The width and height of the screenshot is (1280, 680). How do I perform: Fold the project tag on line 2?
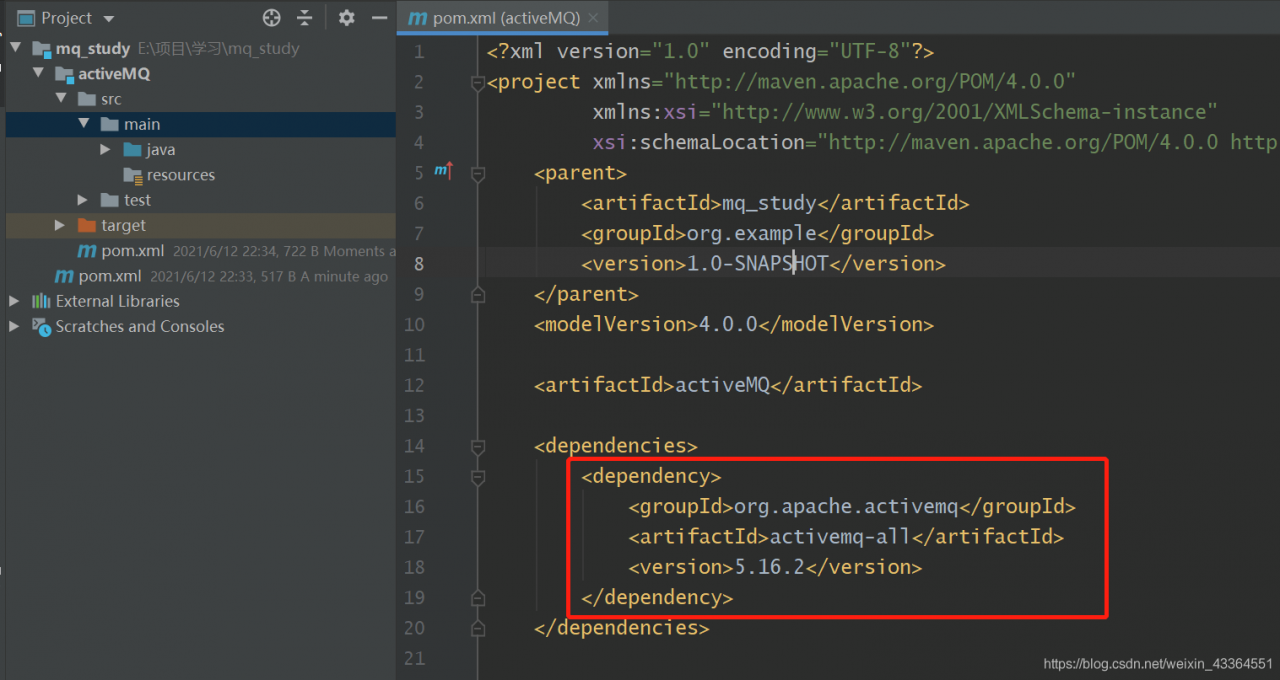tap(478, 83)
